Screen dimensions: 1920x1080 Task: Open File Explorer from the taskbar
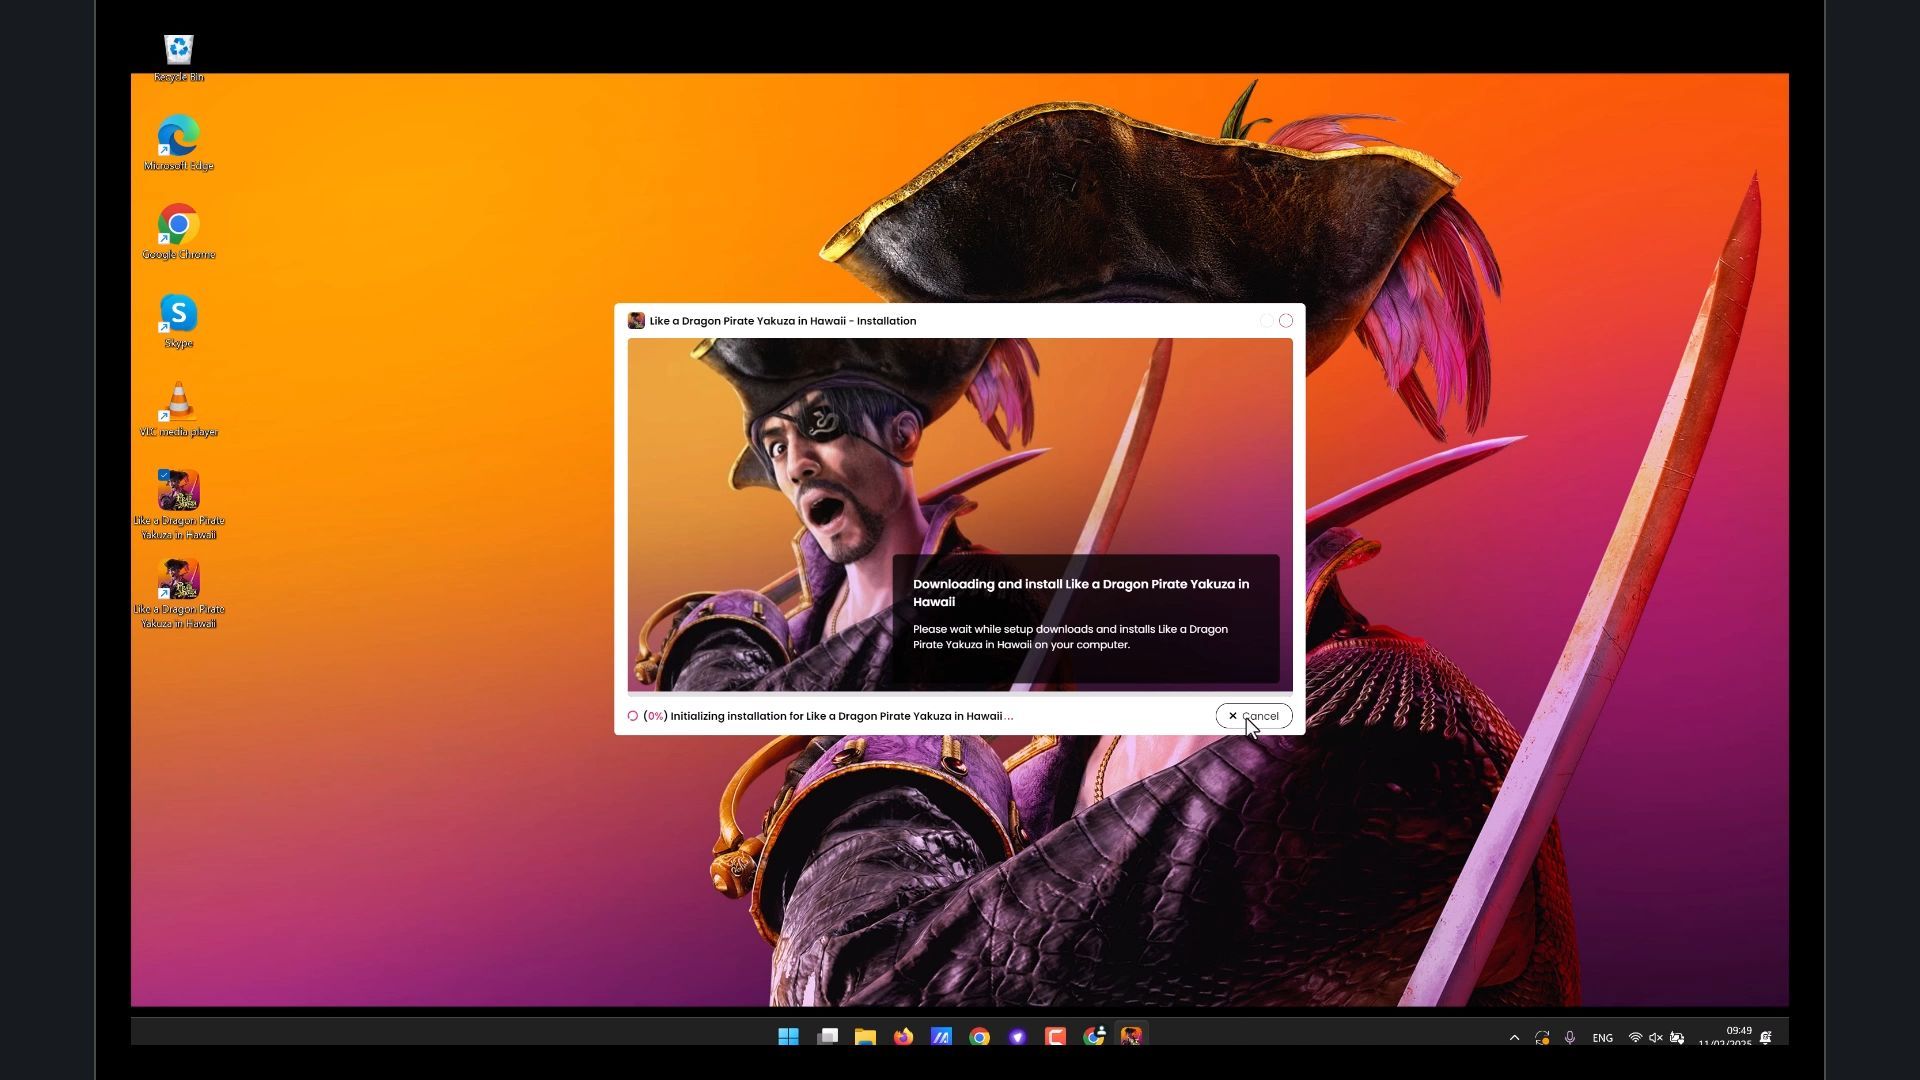click(x=865, y=1037)
